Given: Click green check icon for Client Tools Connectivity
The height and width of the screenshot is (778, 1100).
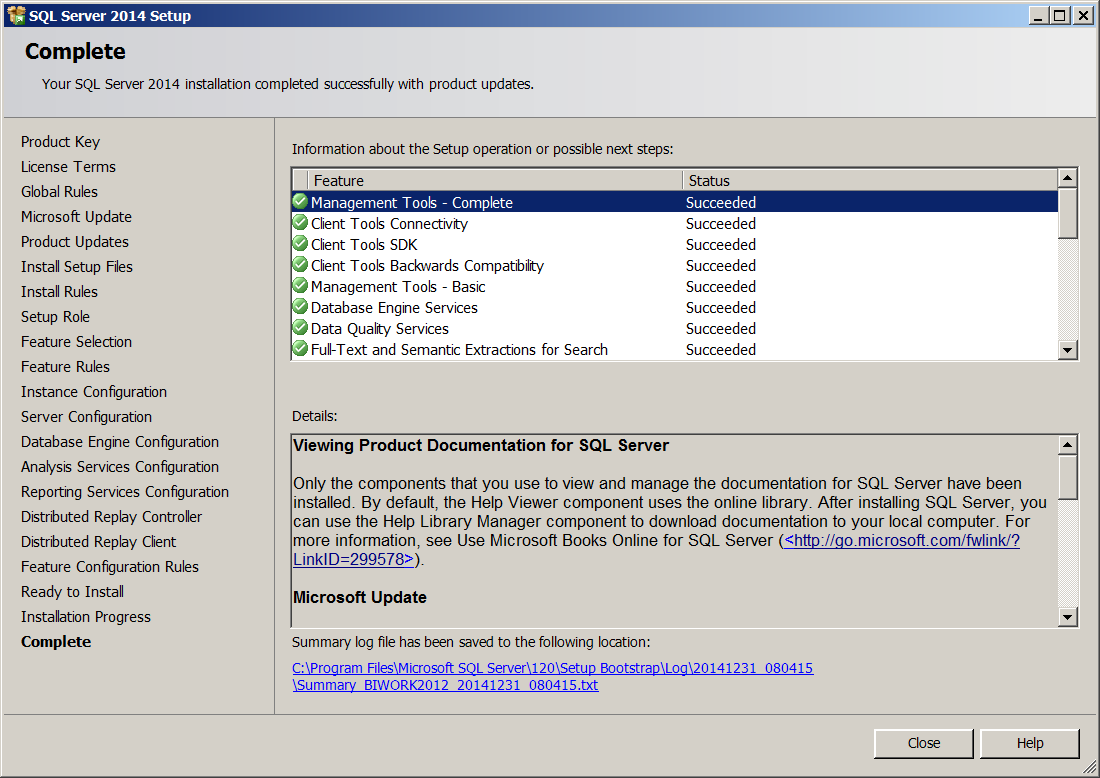Looking at the screenshot, I should [300, 223].
